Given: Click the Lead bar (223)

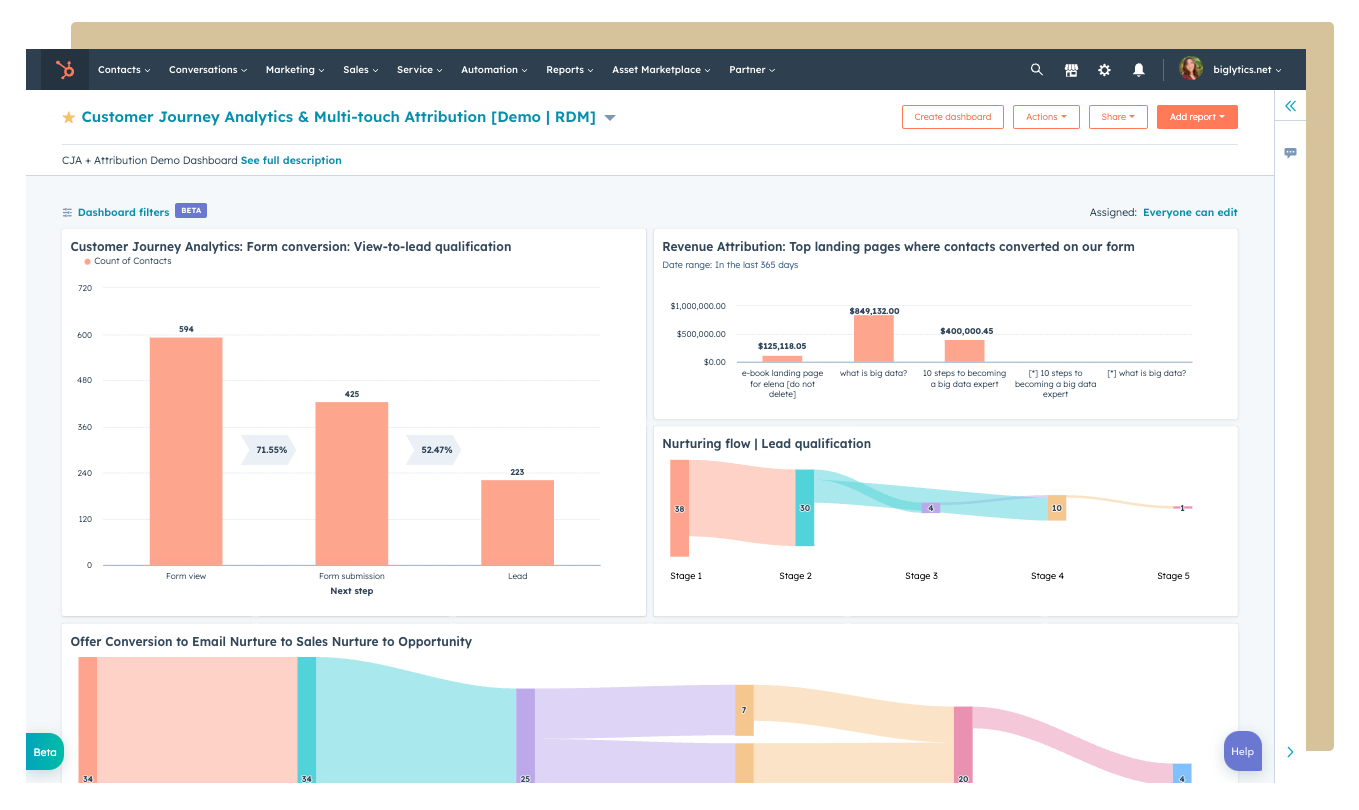Looking at the screenshot, I should (517, 523).
